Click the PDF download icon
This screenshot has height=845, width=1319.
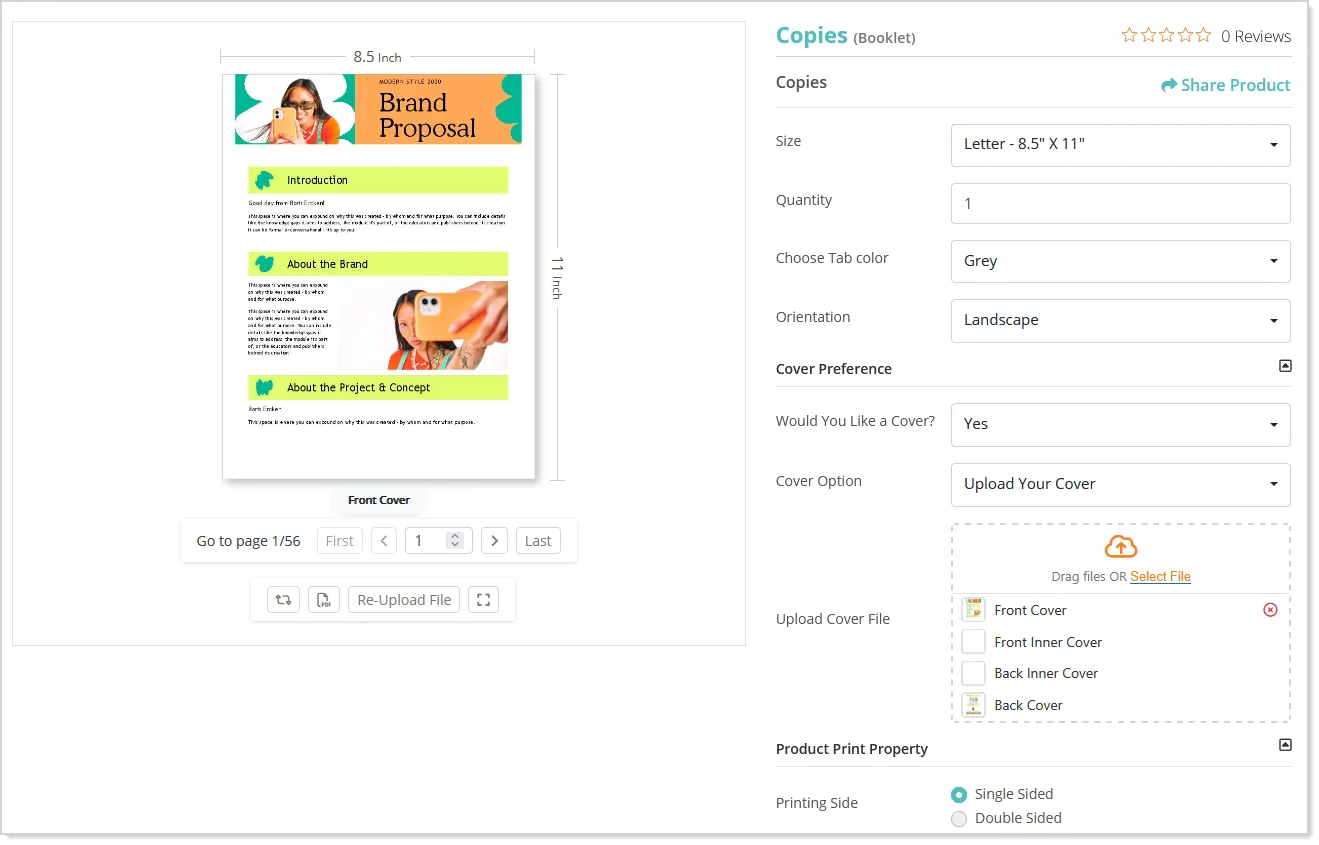point(324,600)
